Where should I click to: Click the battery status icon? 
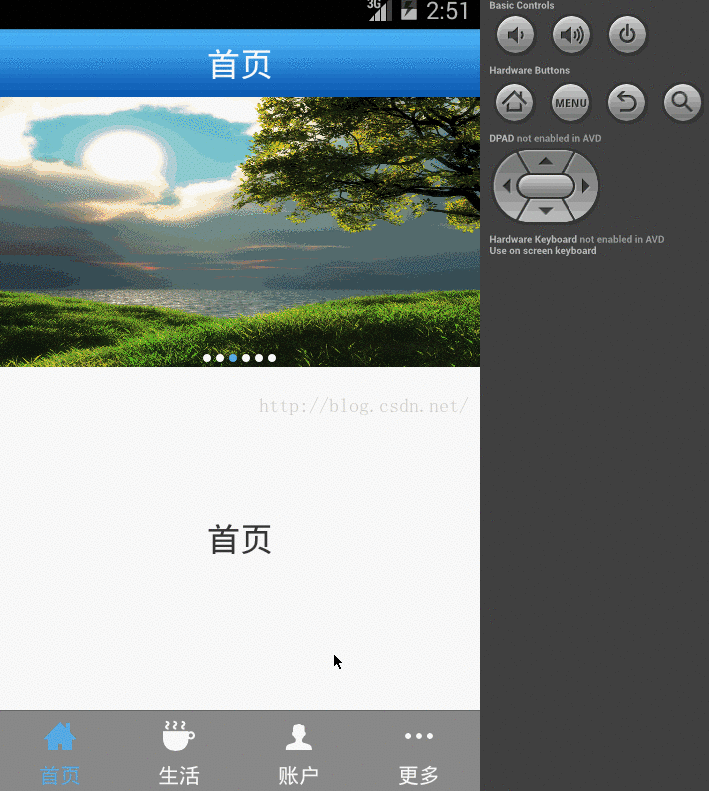pyautogui.click(x=409, y=10)
